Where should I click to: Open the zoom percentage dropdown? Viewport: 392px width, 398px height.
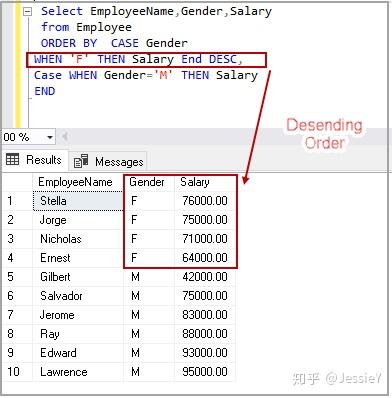pyautogui.click(x=50, y=137)
